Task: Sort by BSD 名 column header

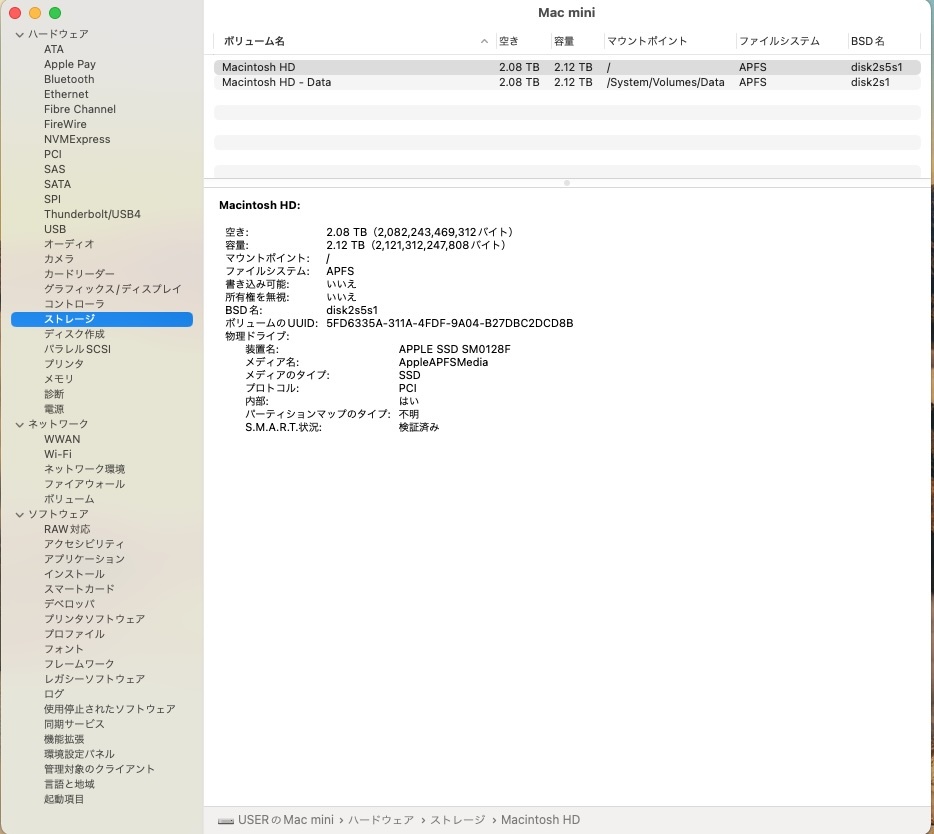Action: [x=867, y=41]
